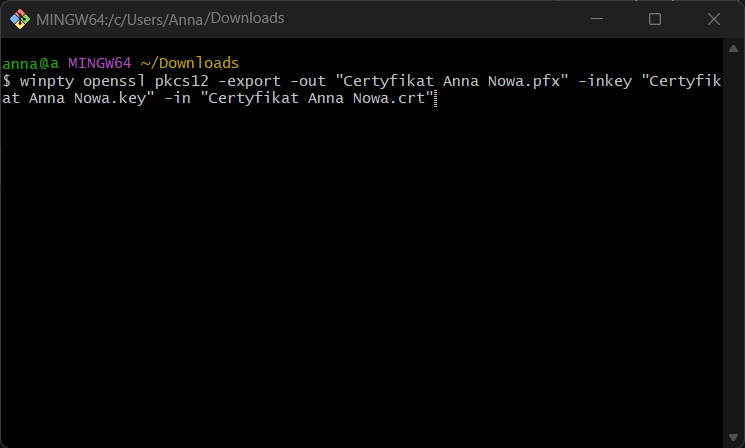Click the "Certyfikat Anna Nowa.pfx" filename

454,81
